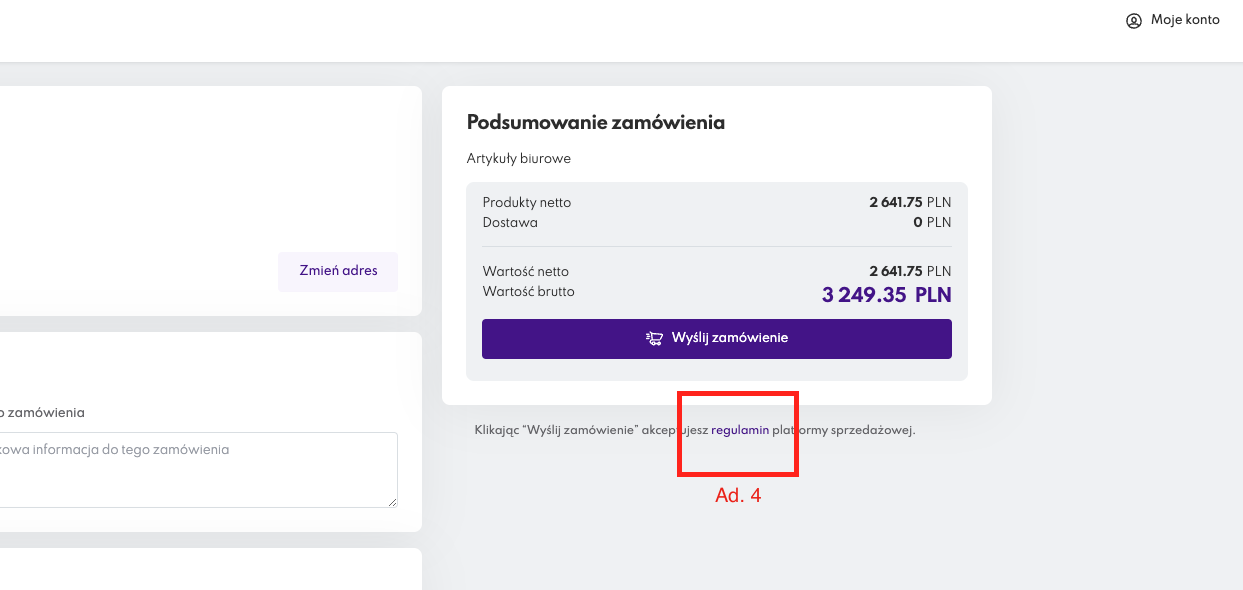
Task: Click the gross total 3 249.35 PLN
Action: [x=886, y=295]
